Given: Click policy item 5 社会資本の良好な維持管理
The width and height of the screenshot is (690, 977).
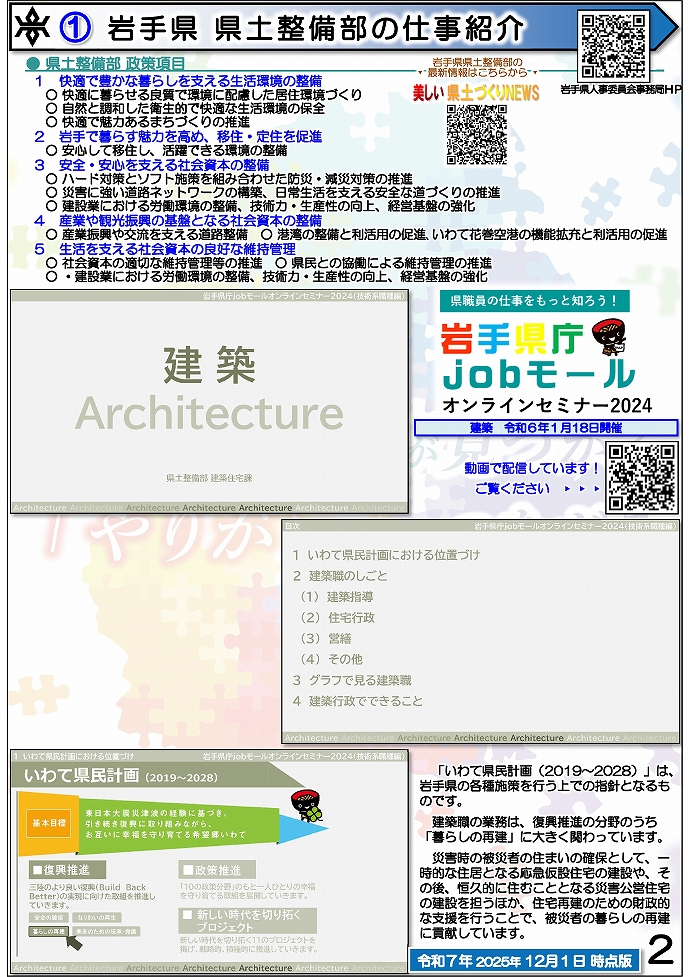Looking at the screenshot, I should 165,249.
